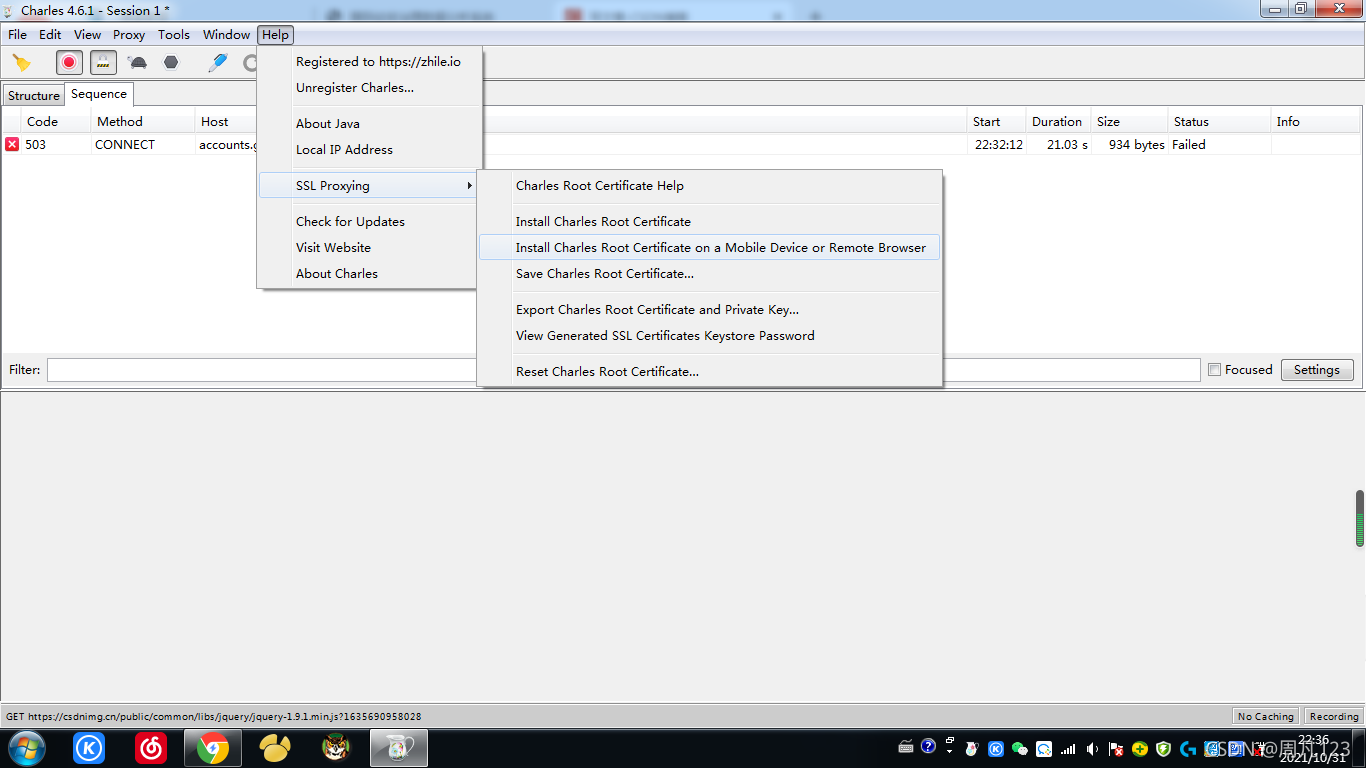Image resolution: width=1366 pixels, height=768 pixels.
Task: Click the WeChat tray icon
Action: tap(1020, 748)
